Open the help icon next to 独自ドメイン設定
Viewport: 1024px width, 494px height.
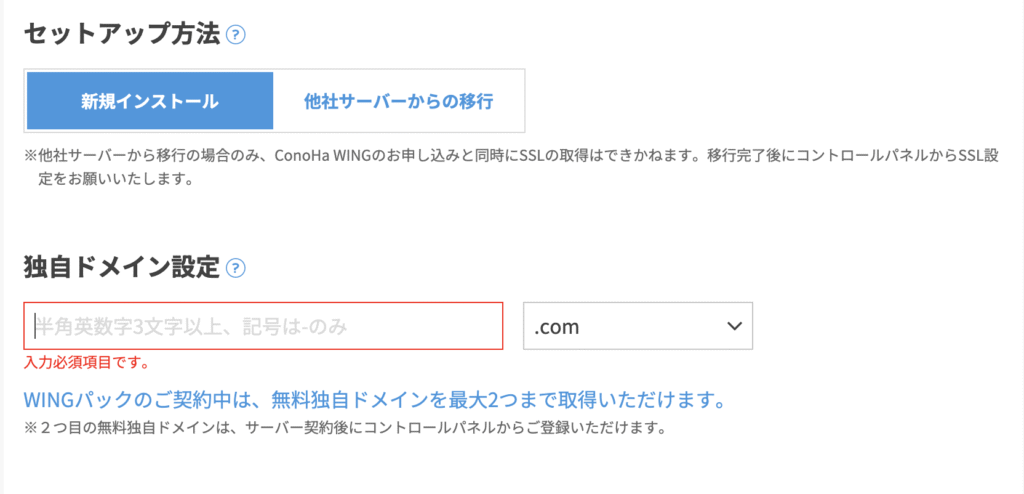236,268
